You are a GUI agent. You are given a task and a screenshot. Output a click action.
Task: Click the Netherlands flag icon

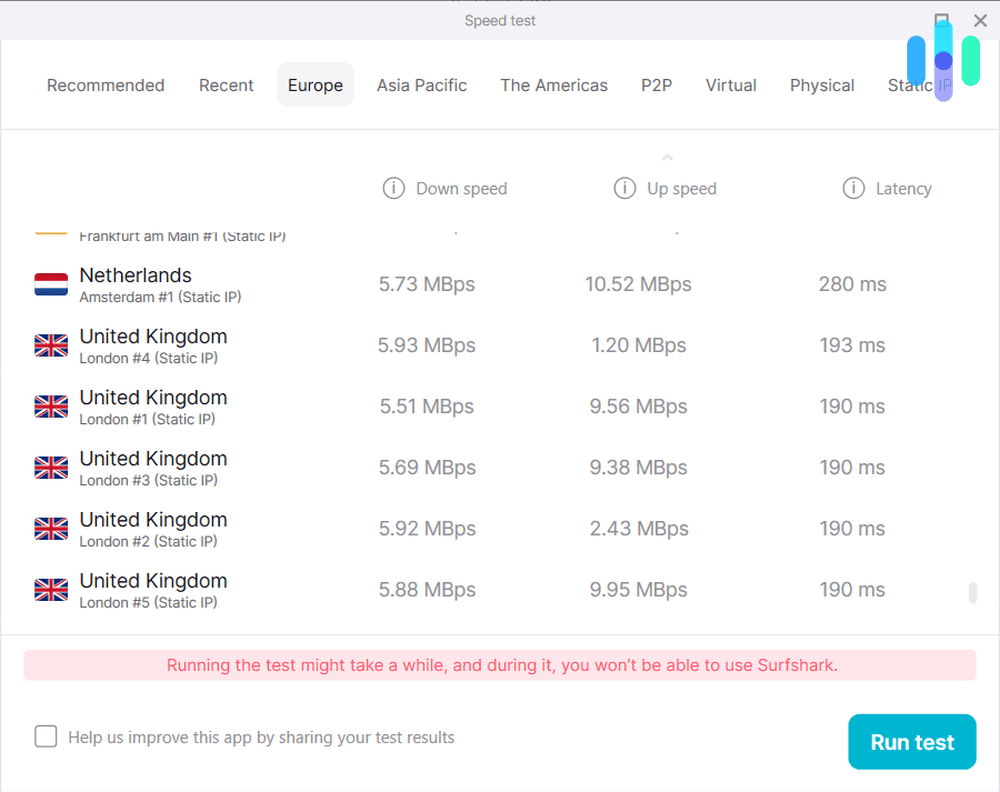pyautogui.click(x=51, y=284)
